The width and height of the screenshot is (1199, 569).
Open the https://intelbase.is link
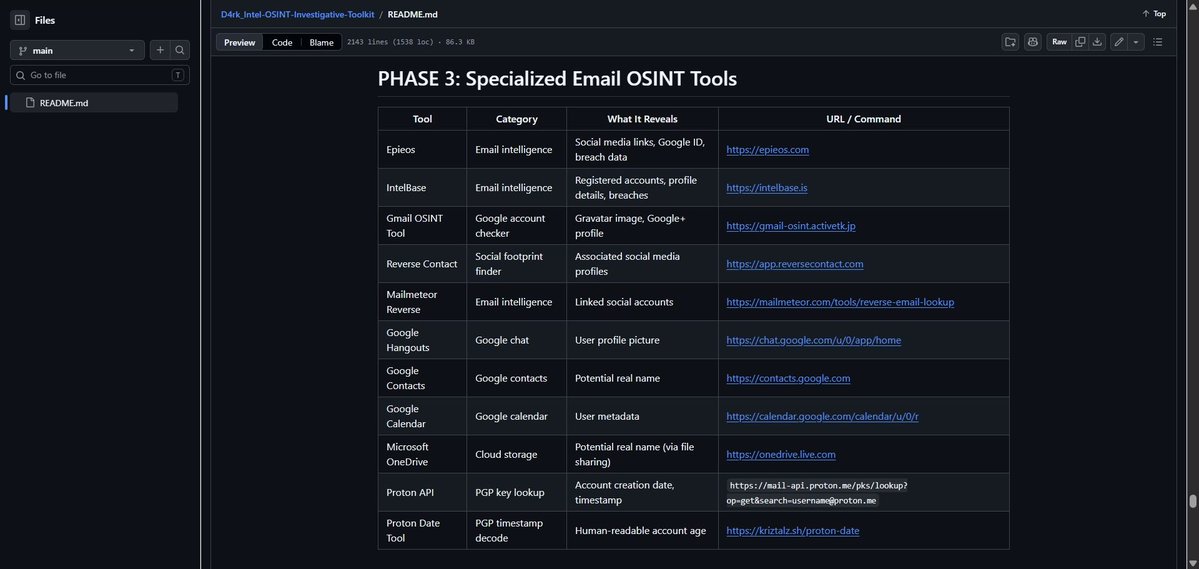[x=766, y=188]
